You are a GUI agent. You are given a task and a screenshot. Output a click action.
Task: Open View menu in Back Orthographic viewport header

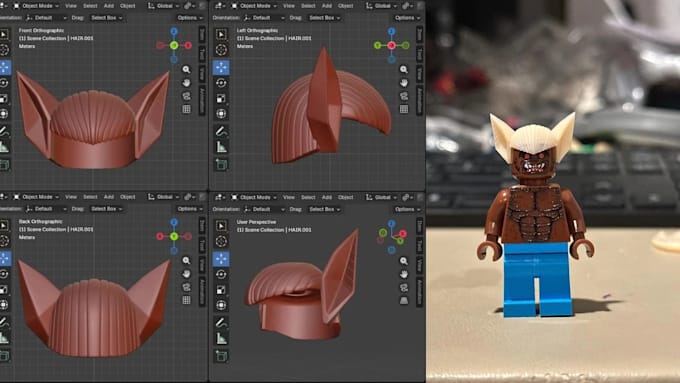[x=71, y=197]
